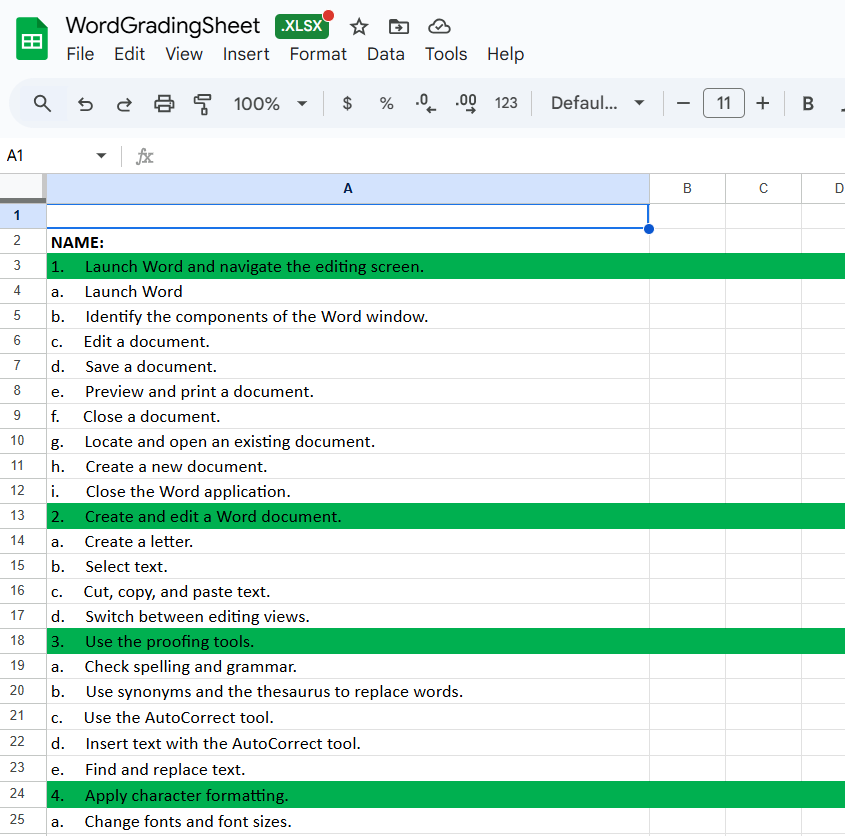Select all cells via corner box
The width and height of the screenshot is (845, 836).
click(x=22, y=188)
